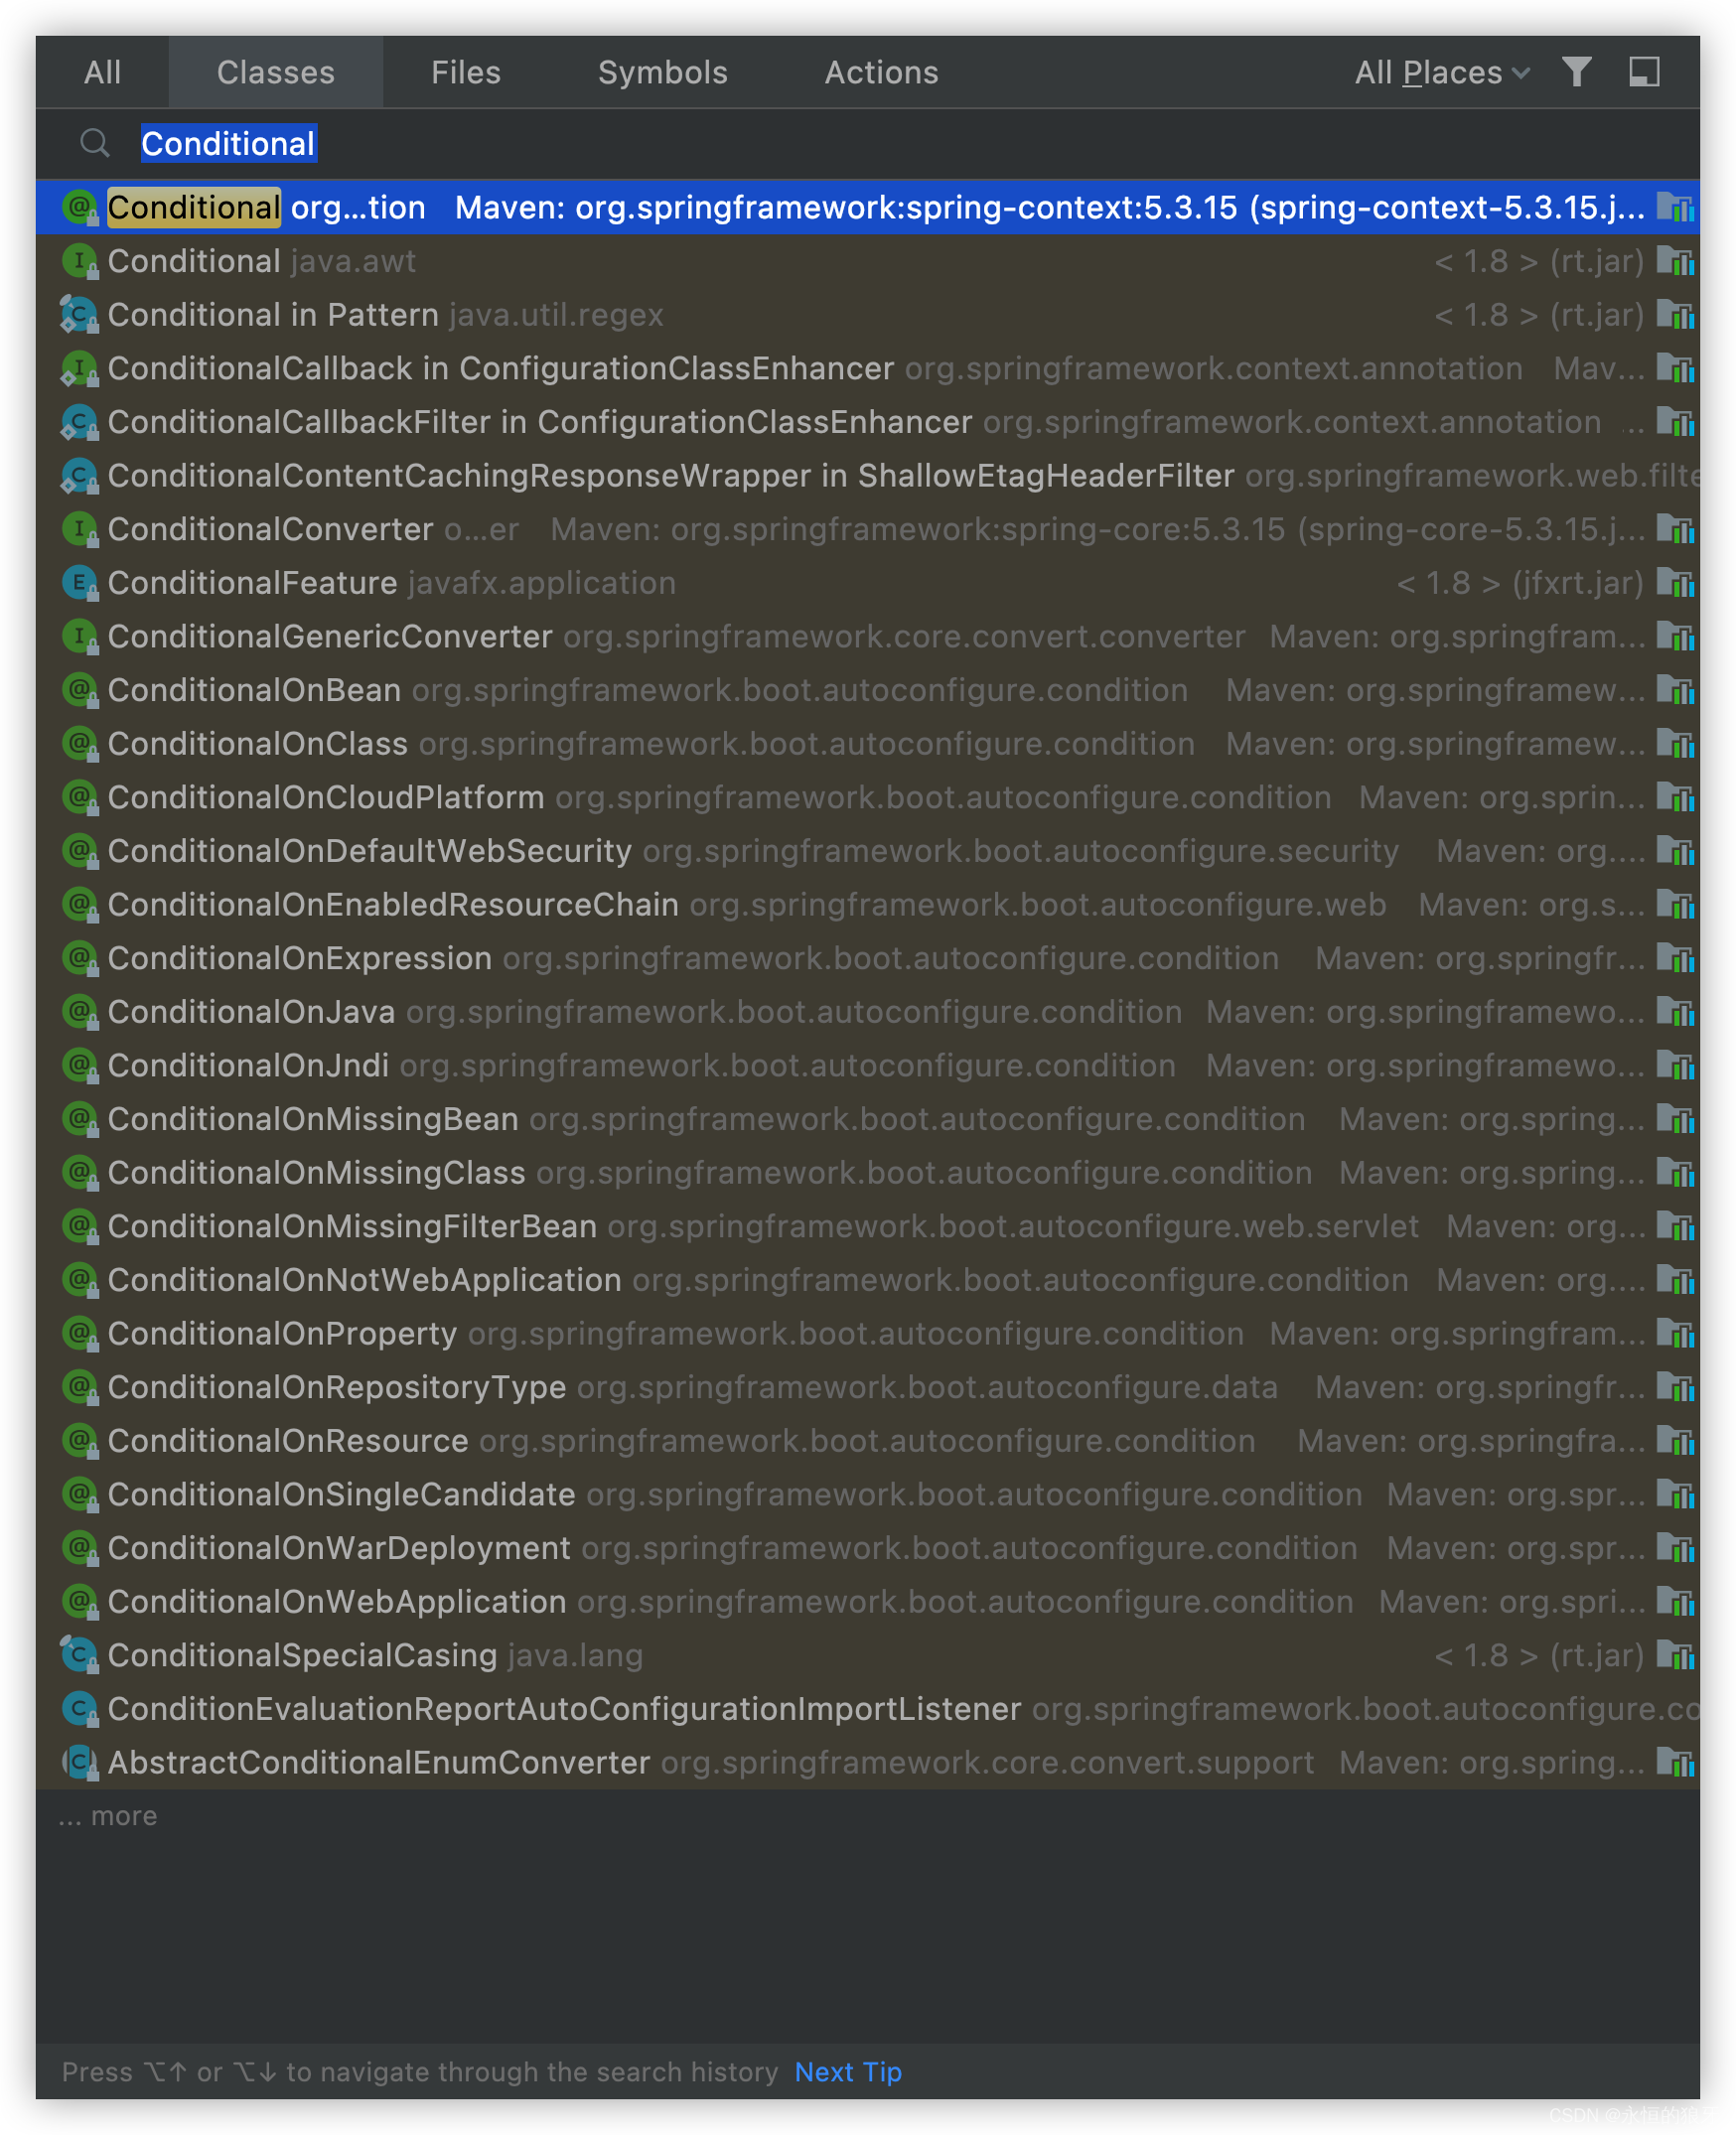Select Conditional java.awt result
The image size is (1736, 2135).
[868, 261]
